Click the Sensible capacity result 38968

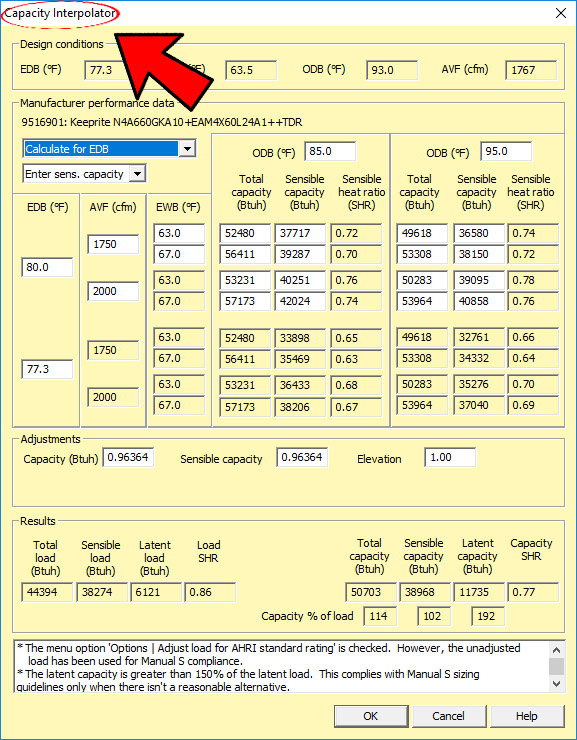[x=425, y=592]
